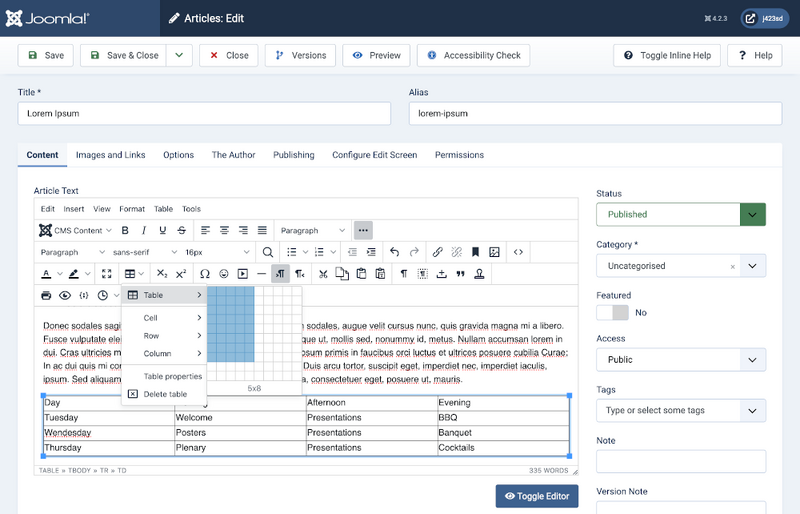The image size is (800, 514).
Task: Insert a blockquote
Action: point(460,274)
